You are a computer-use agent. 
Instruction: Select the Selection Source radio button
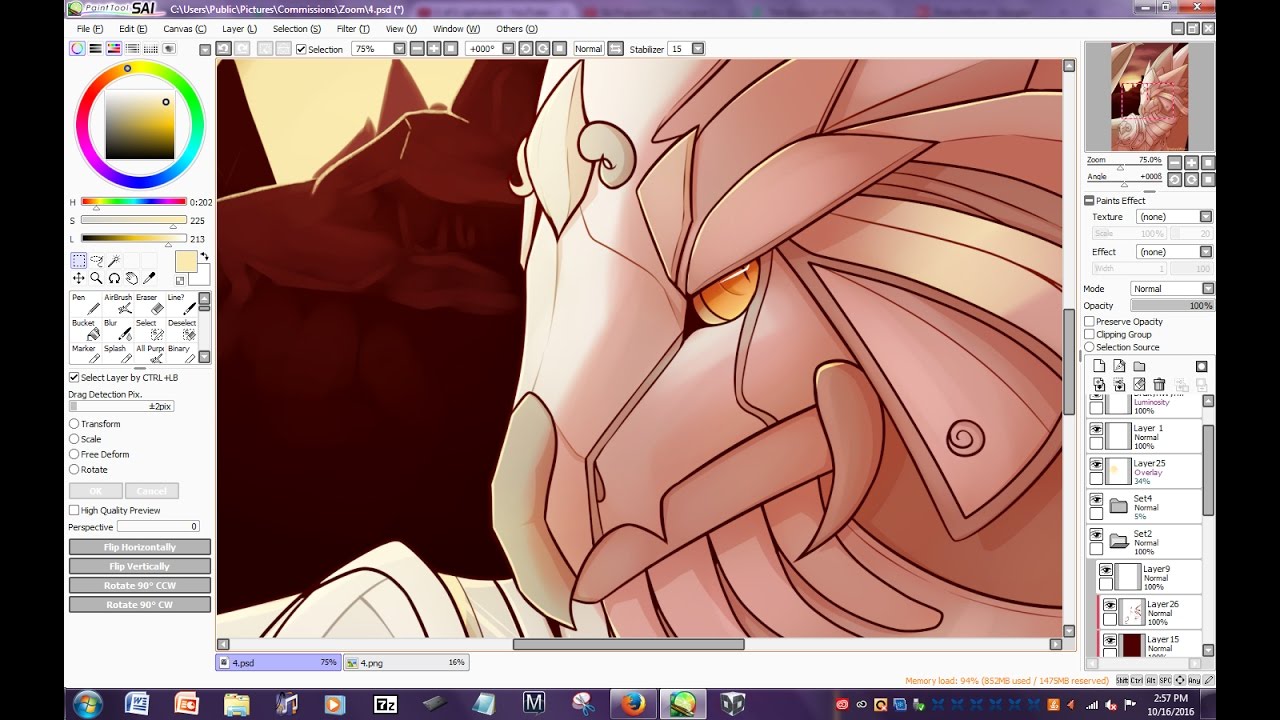click(x=1090, y=347)
